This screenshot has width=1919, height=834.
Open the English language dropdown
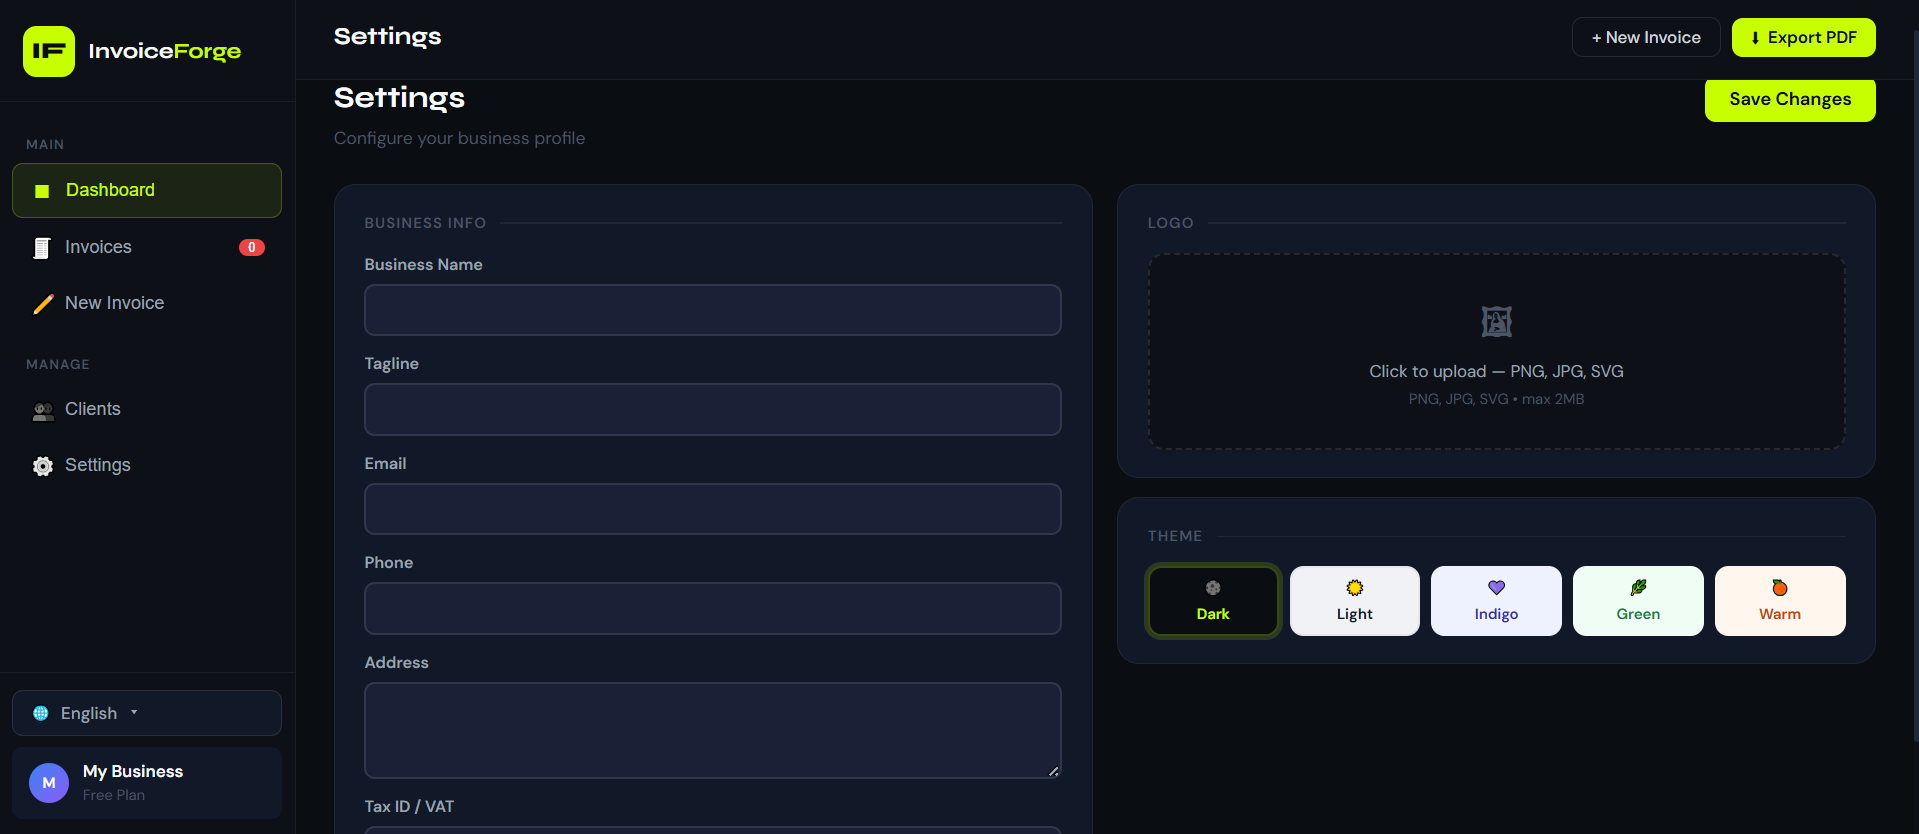147,713
